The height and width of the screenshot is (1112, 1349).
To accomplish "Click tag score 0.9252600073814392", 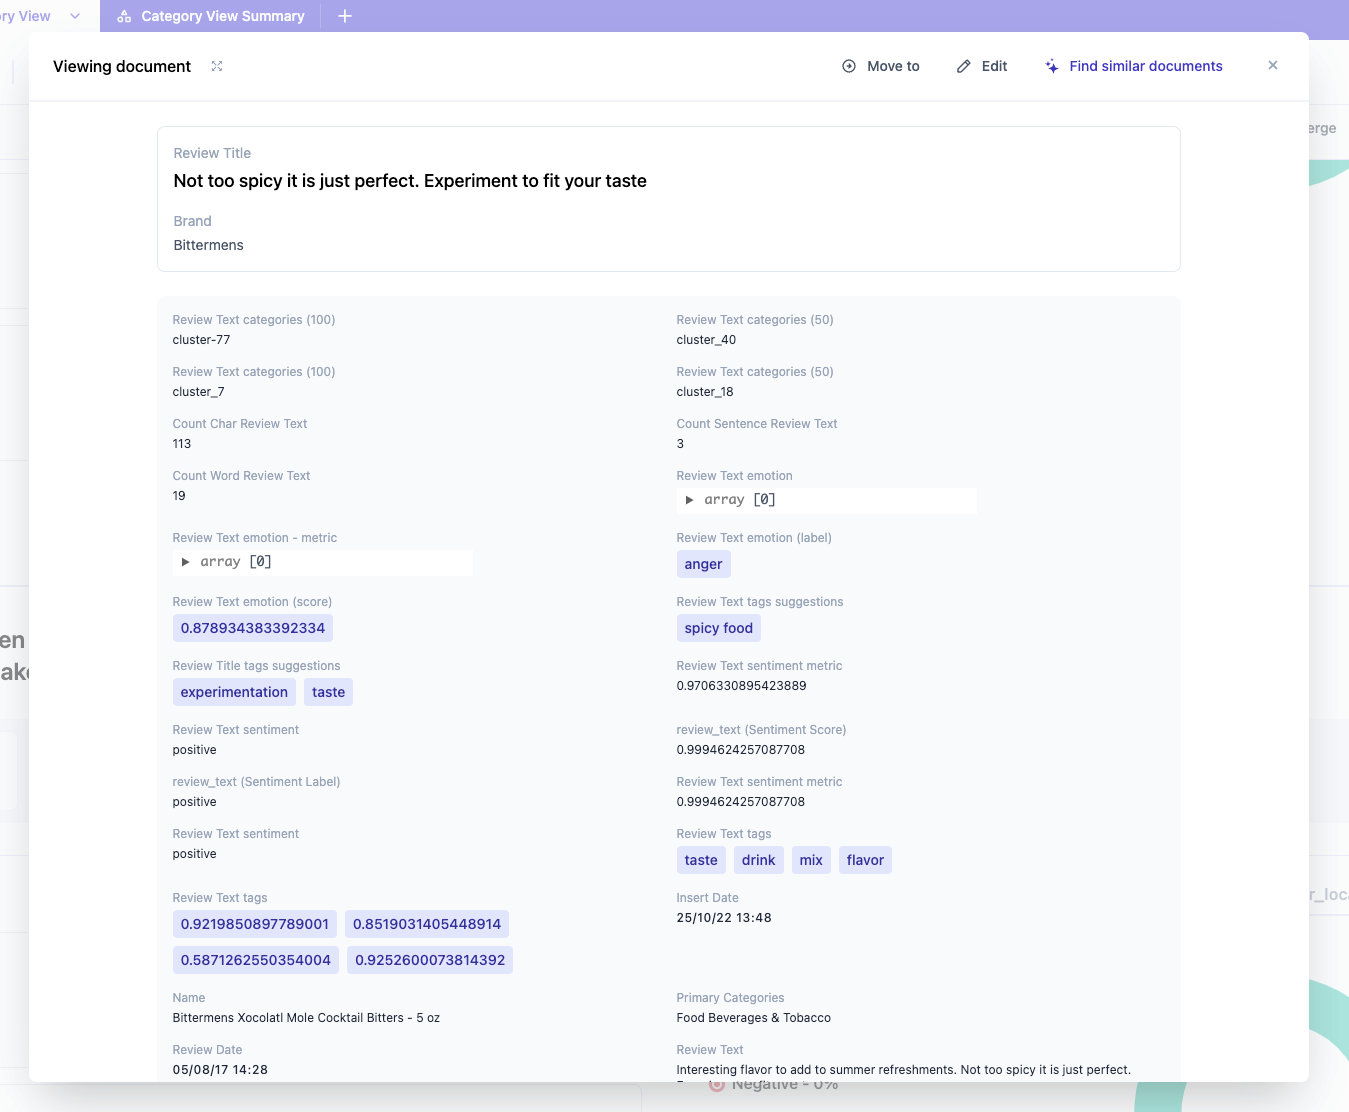I will pyautogui.click(x=430, y=960).
